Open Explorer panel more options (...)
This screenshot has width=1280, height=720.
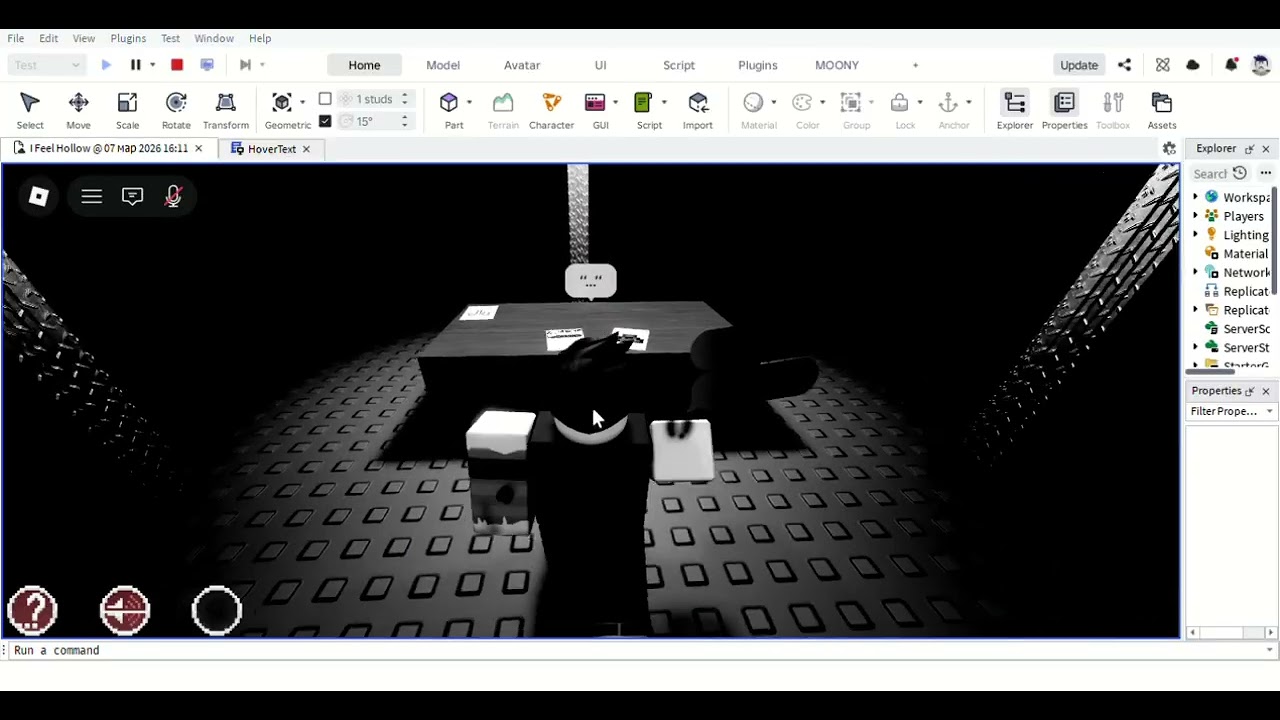pyautogui.click(x=1266, y=173)
